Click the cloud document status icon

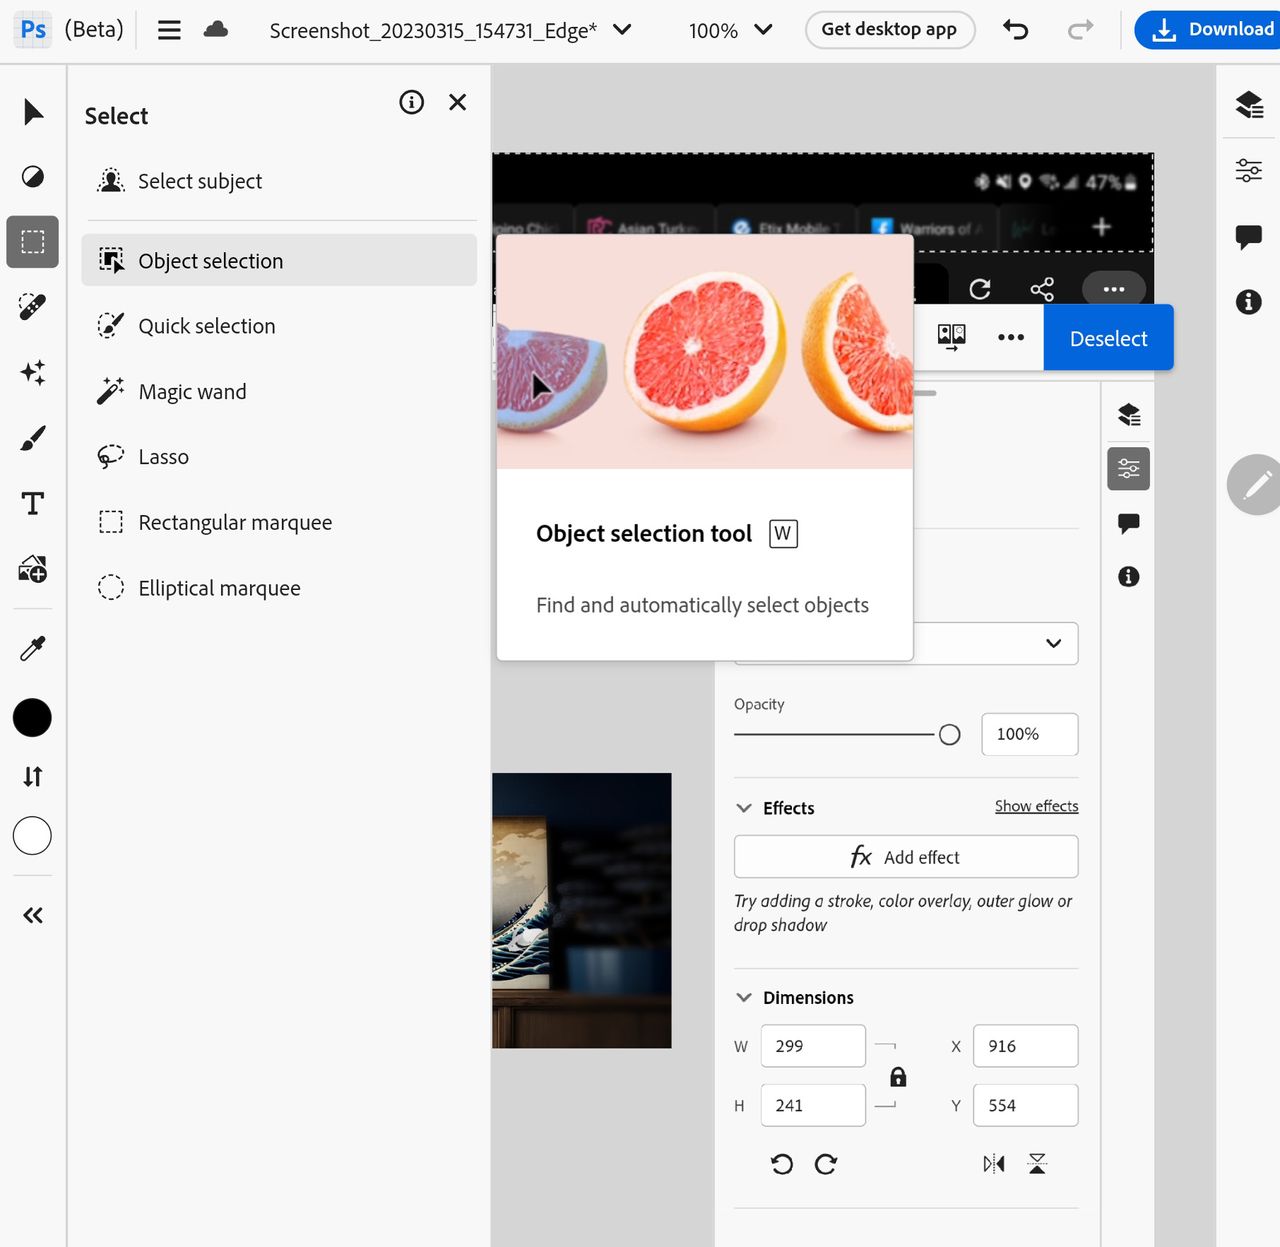(x=216, y=30)
